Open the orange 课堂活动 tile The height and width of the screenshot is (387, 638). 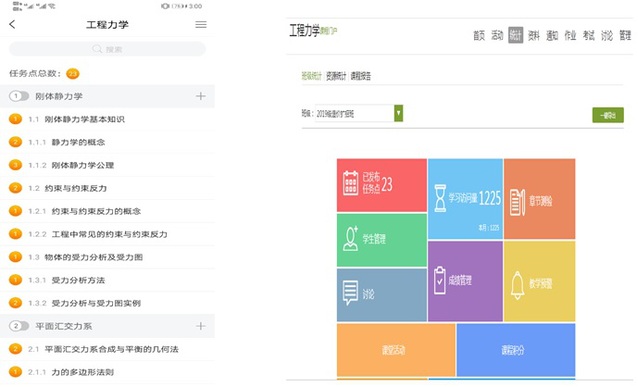(x=396, y=350)
